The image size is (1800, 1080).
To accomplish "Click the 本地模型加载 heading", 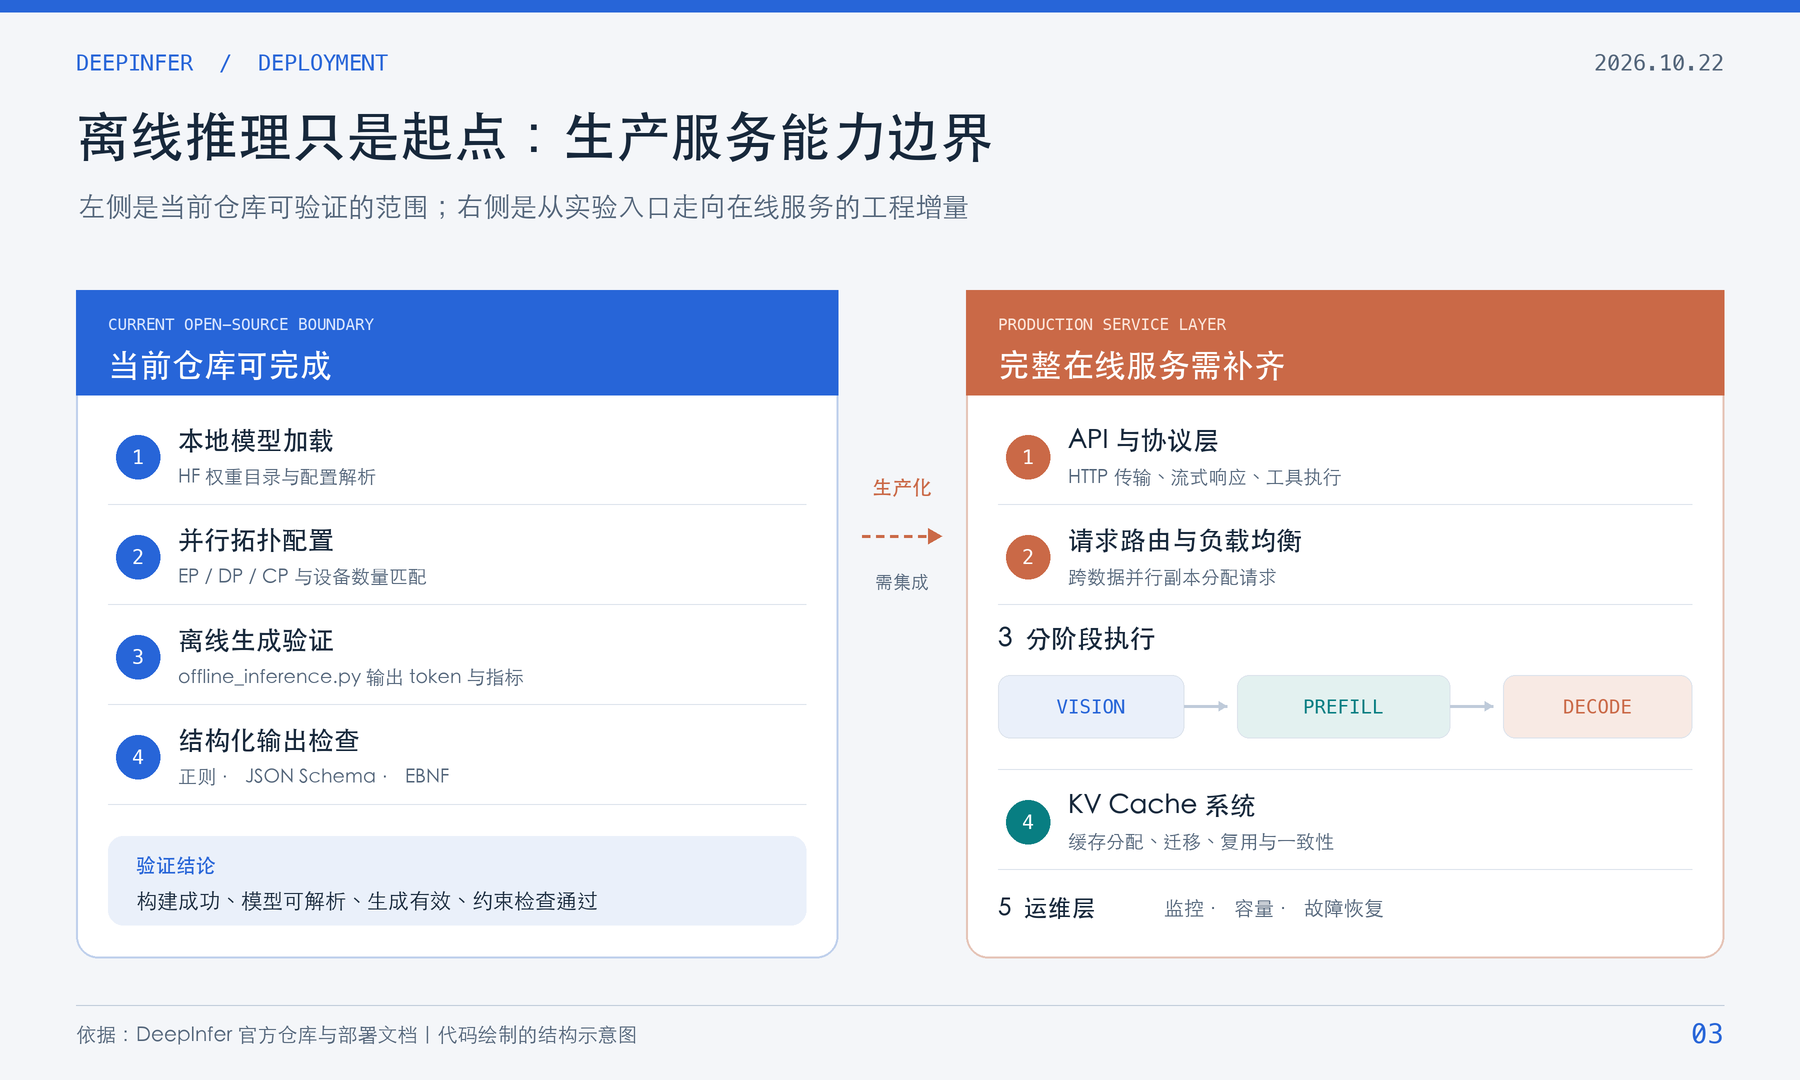I will [x=256, y=441].
